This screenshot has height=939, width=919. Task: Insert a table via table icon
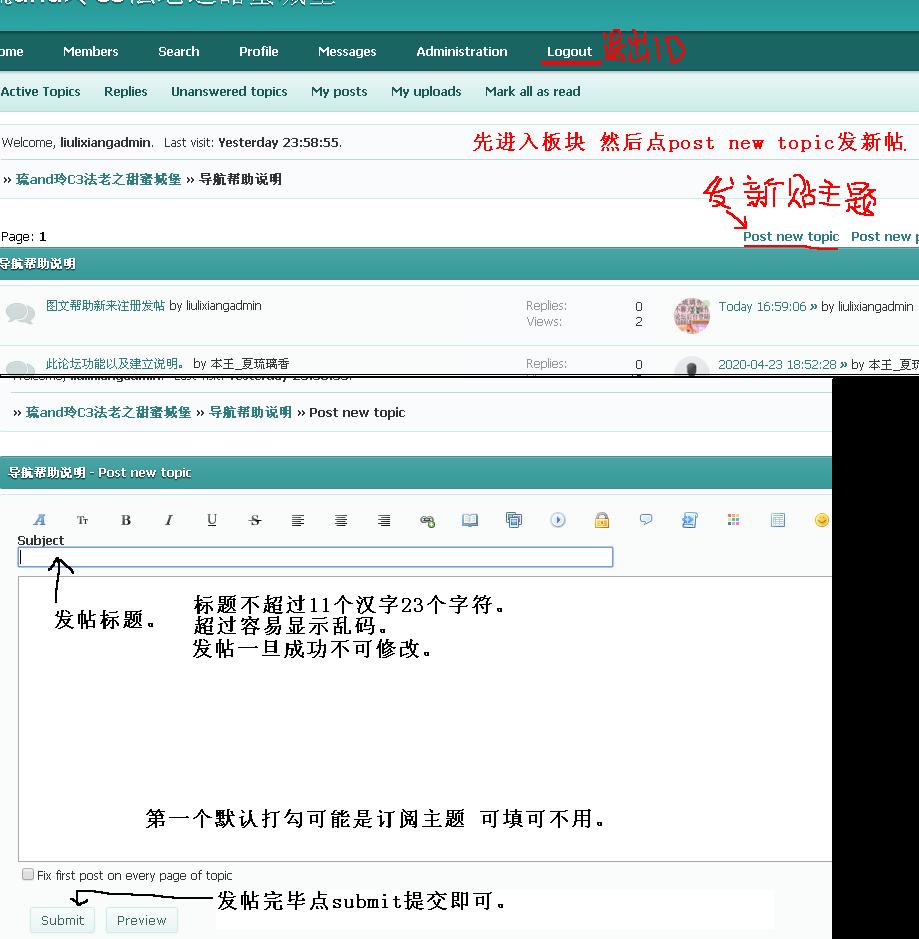tap(778, 520)
